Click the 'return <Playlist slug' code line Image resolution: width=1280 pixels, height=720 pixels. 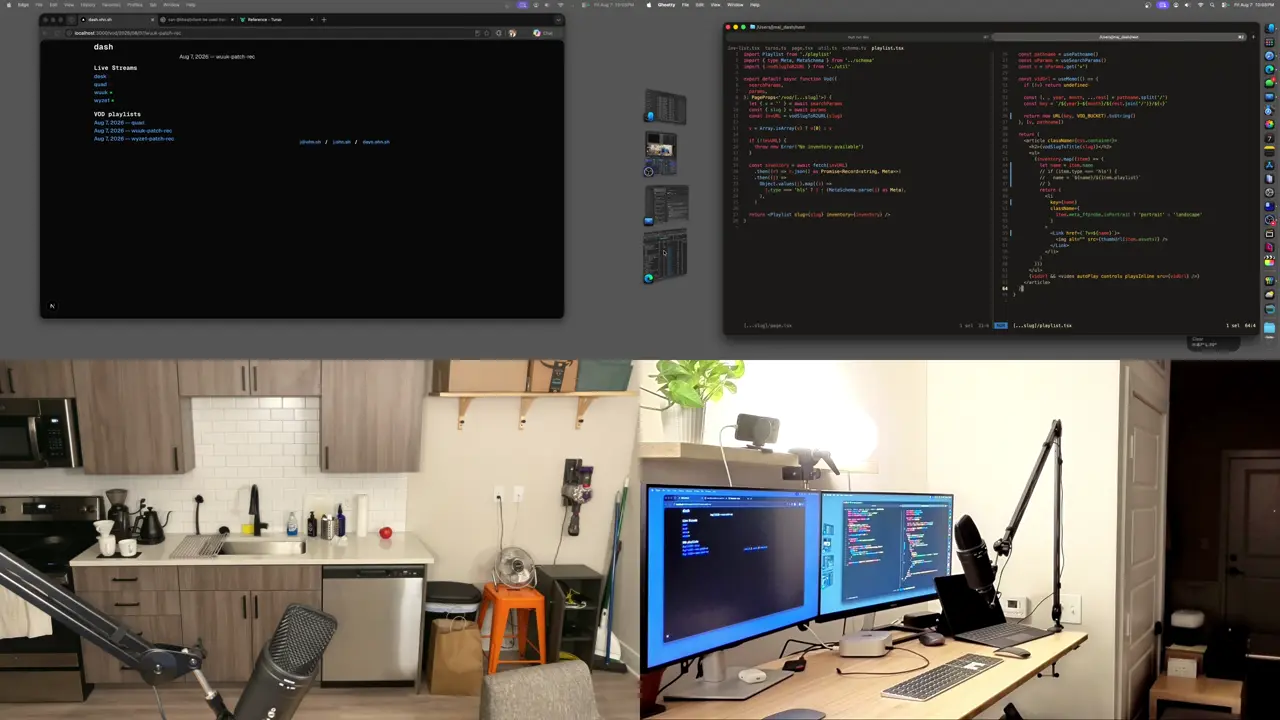(819, 215)
